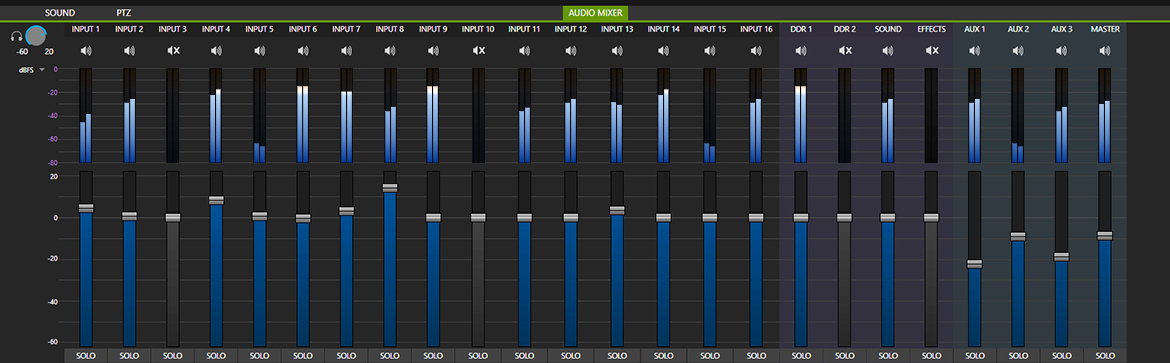Image resolution: width=1170 pixels, height=363 pixels.
Task: Mute the MASTER output speaker
Action: [x=1104, y=51]
